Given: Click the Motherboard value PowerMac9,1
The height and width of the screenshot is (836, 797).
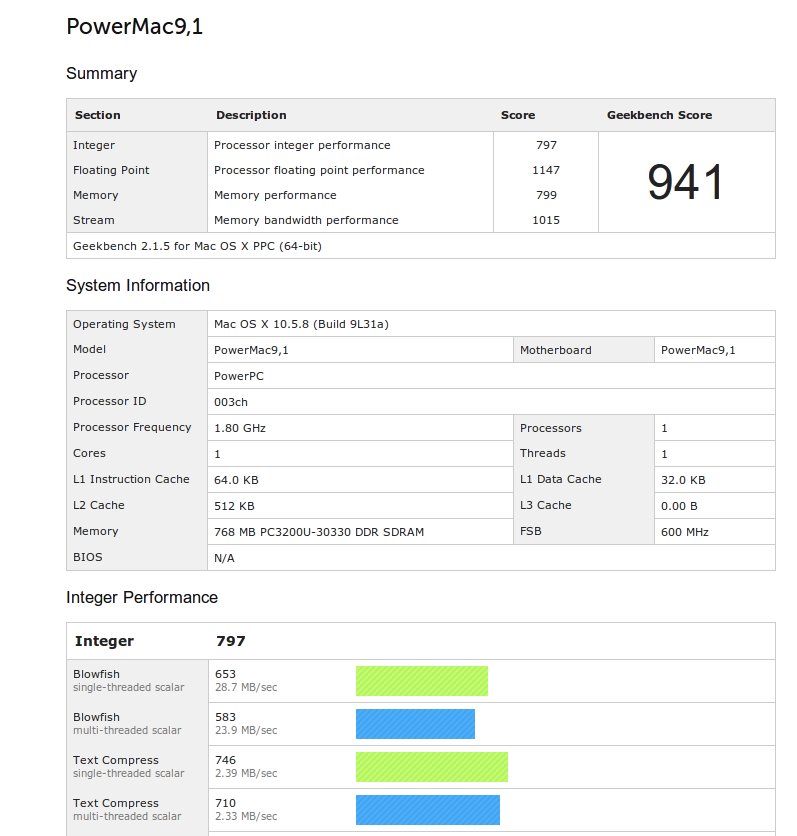Looking at the screenshot, I should pyautogui.click(x=698, y=350).
